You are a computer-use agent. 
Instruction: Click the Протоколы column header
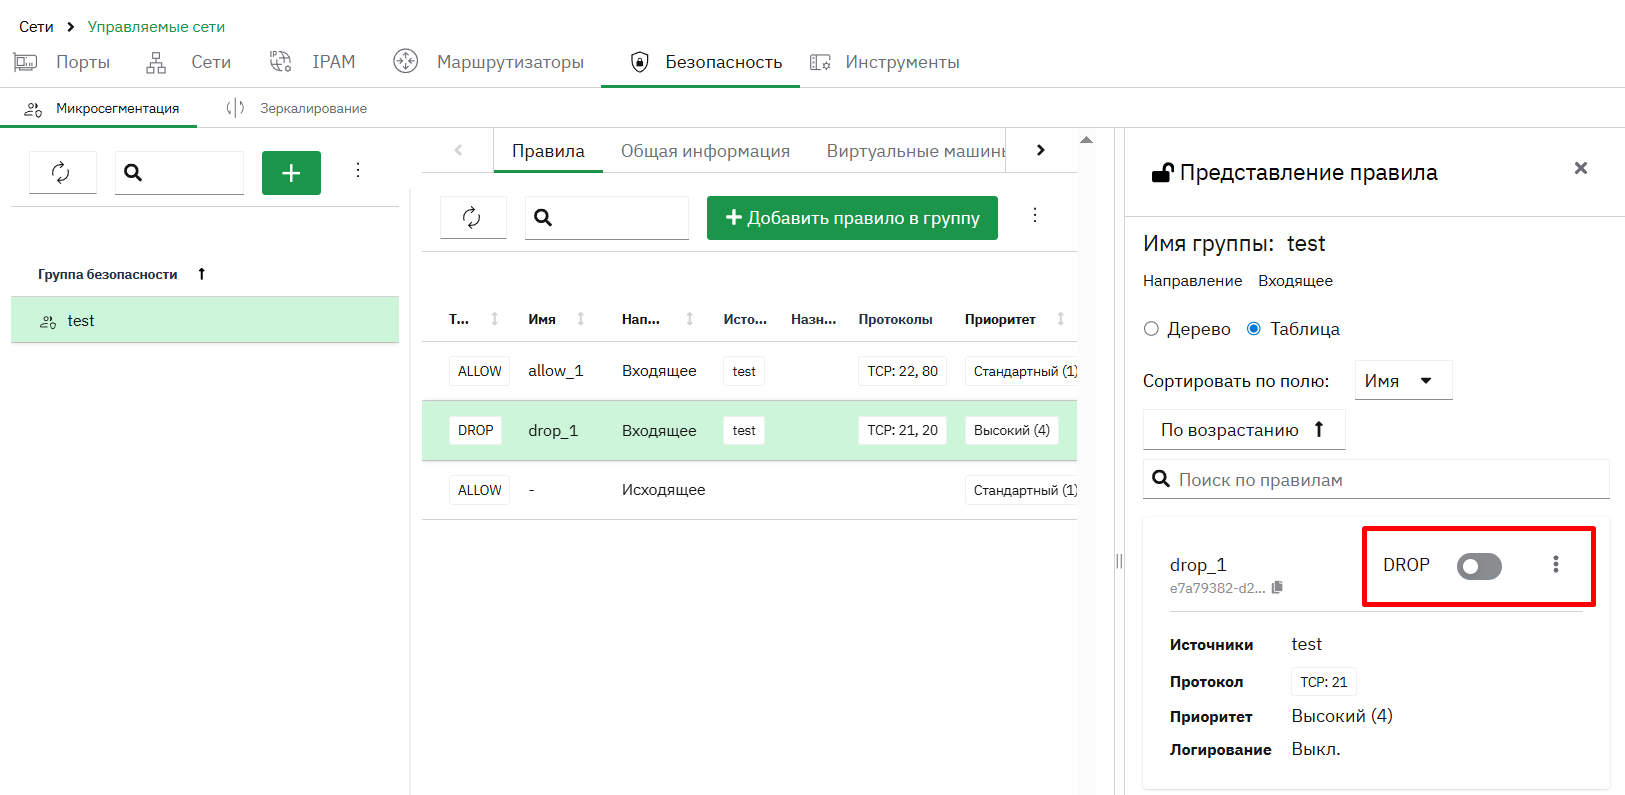coord(895,319)
